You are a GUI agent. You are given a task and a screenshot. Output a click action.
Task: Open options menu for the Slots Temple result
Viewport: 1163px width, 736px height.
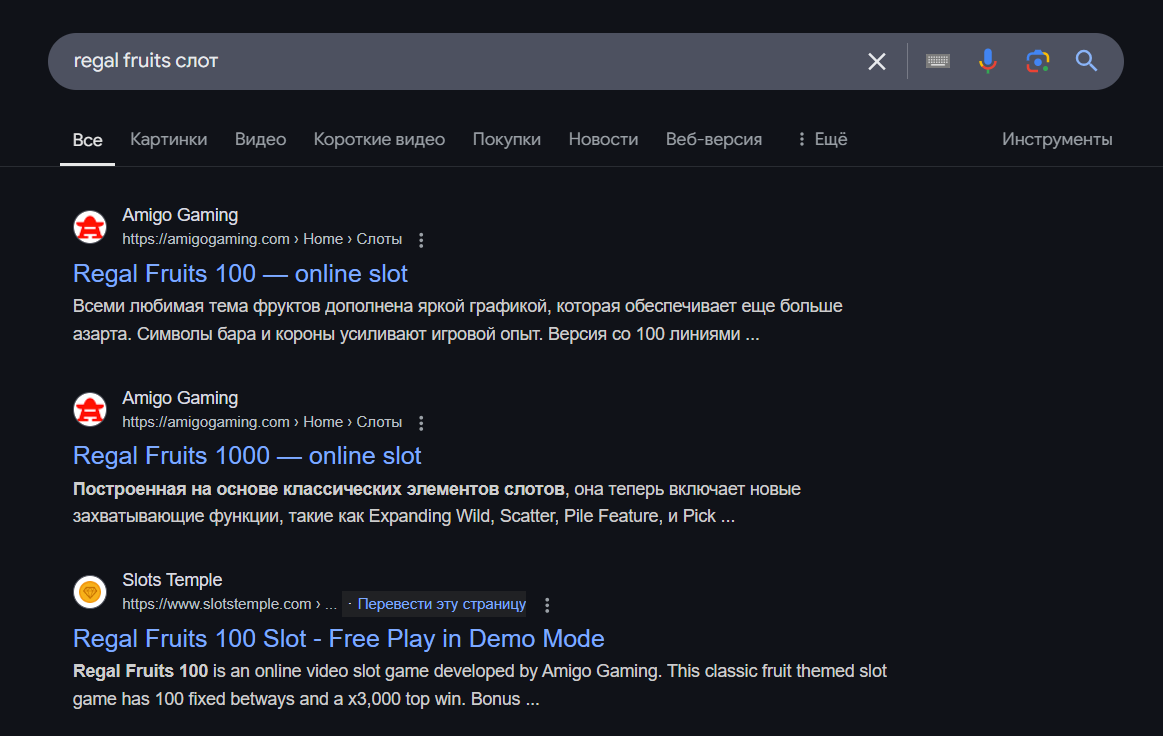tap(547, 605)
